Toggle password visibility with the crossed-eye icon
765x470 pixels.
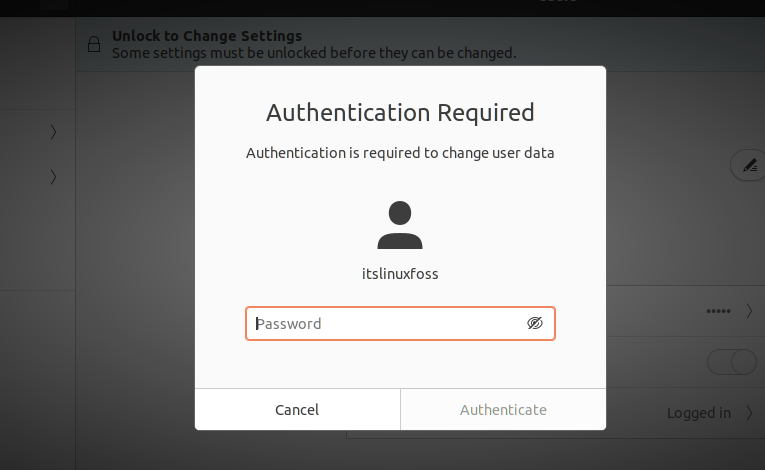[535, 323]
